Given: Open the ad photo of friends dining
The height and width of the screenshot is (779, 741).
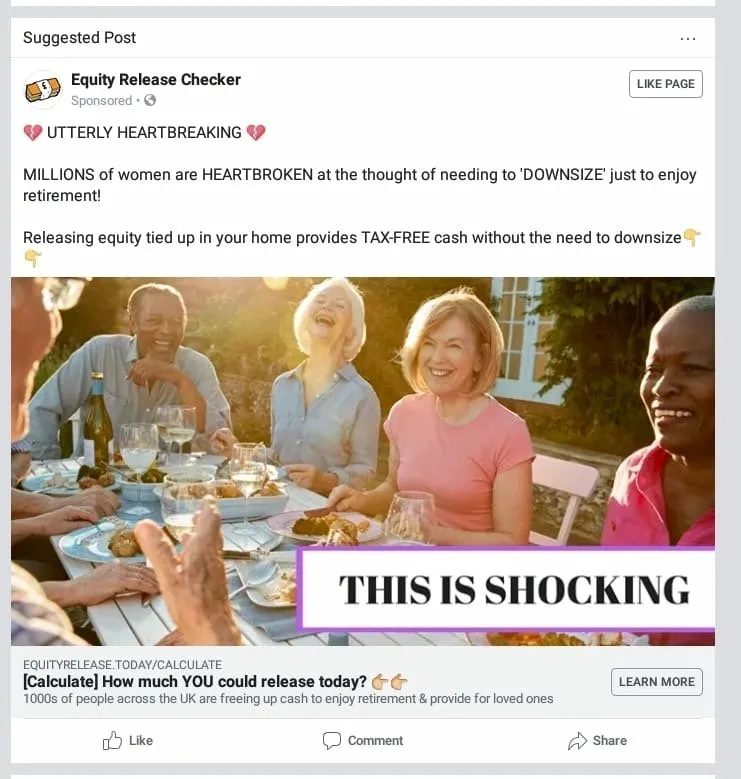Looking at the screenshot, I should pyautogui.click(x=363, y=461).
